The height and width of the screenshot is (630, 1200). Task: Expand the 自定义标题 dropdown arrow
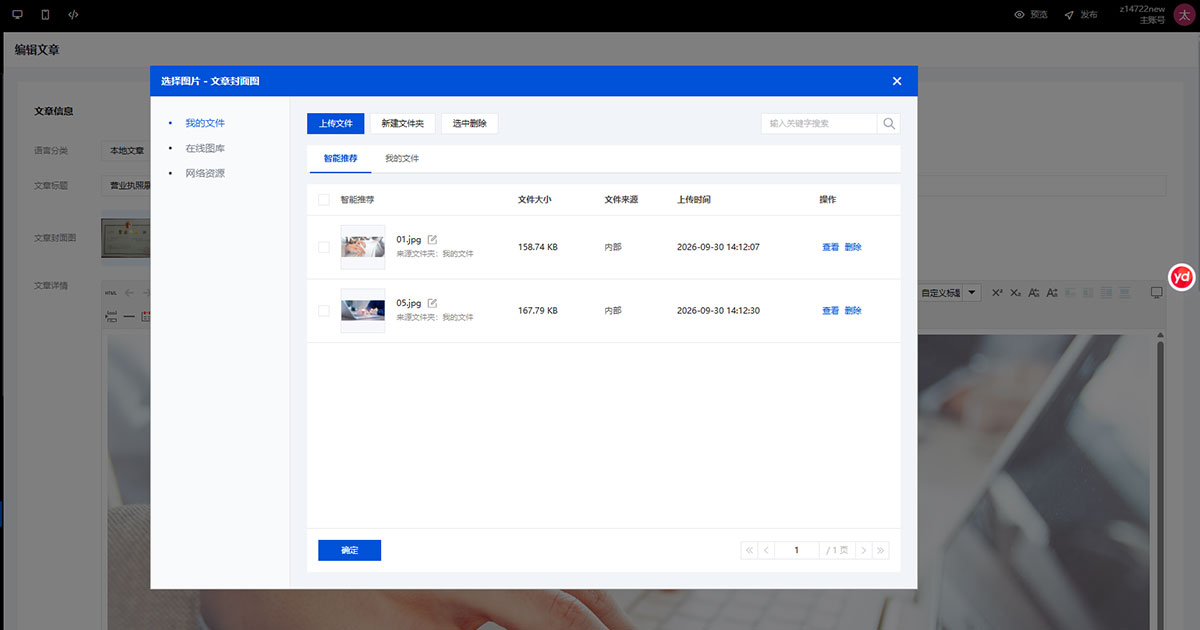(972, 293)
